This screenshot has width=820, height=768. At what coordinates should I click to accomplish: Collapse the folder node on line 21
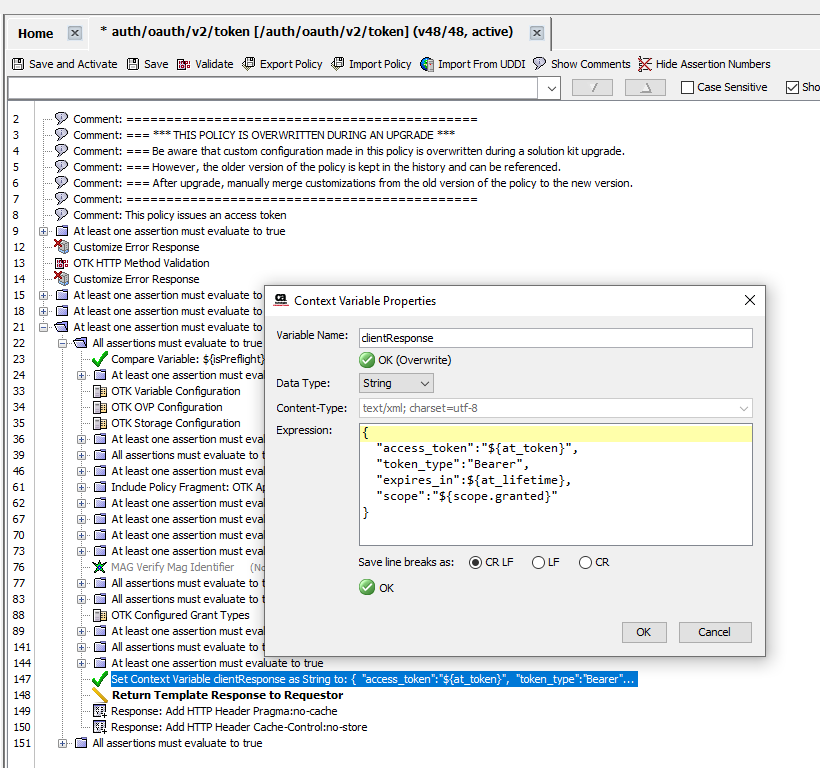(x=45, y=327)
